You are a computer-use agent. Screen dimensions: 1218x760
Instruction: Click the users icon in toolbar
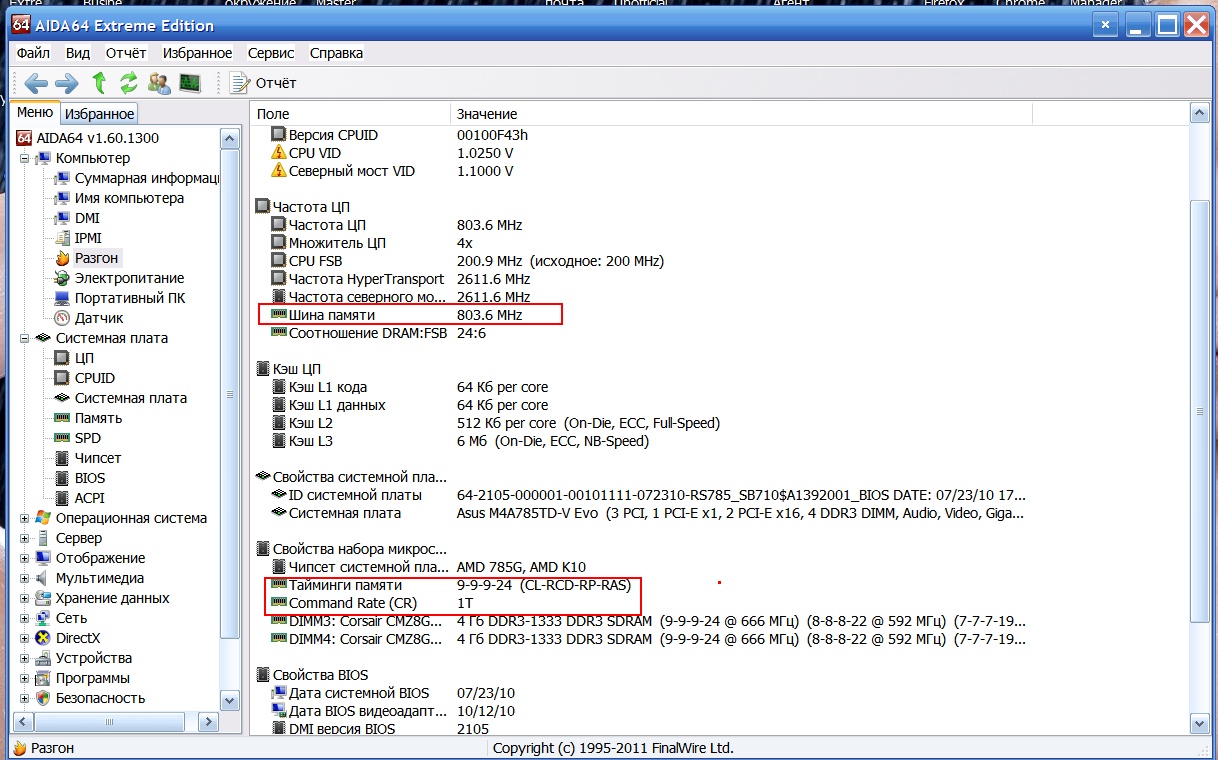click(x=159, y=83)
